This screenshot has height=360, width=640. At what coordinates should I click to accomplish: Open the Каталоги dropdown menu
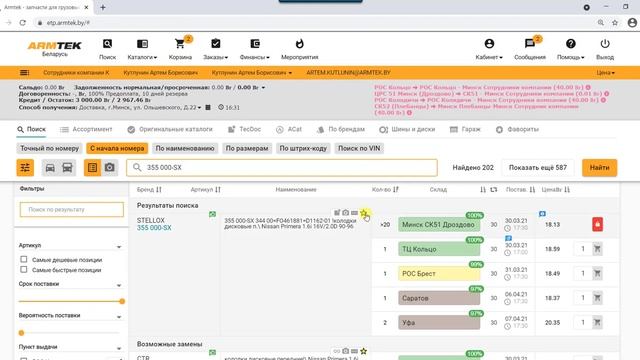pos(142,49)
